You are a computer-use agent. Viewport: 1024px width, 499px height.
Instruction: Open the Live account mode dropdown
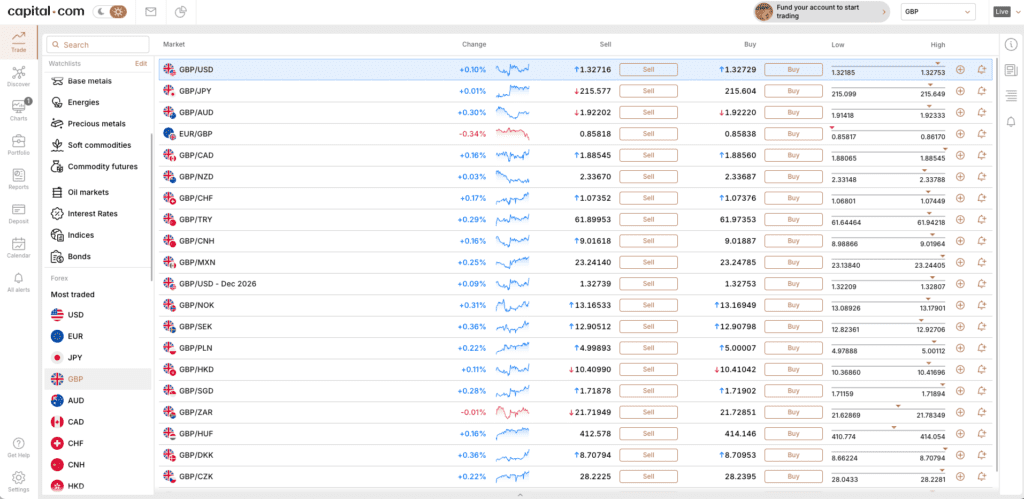click(1006, 12)
